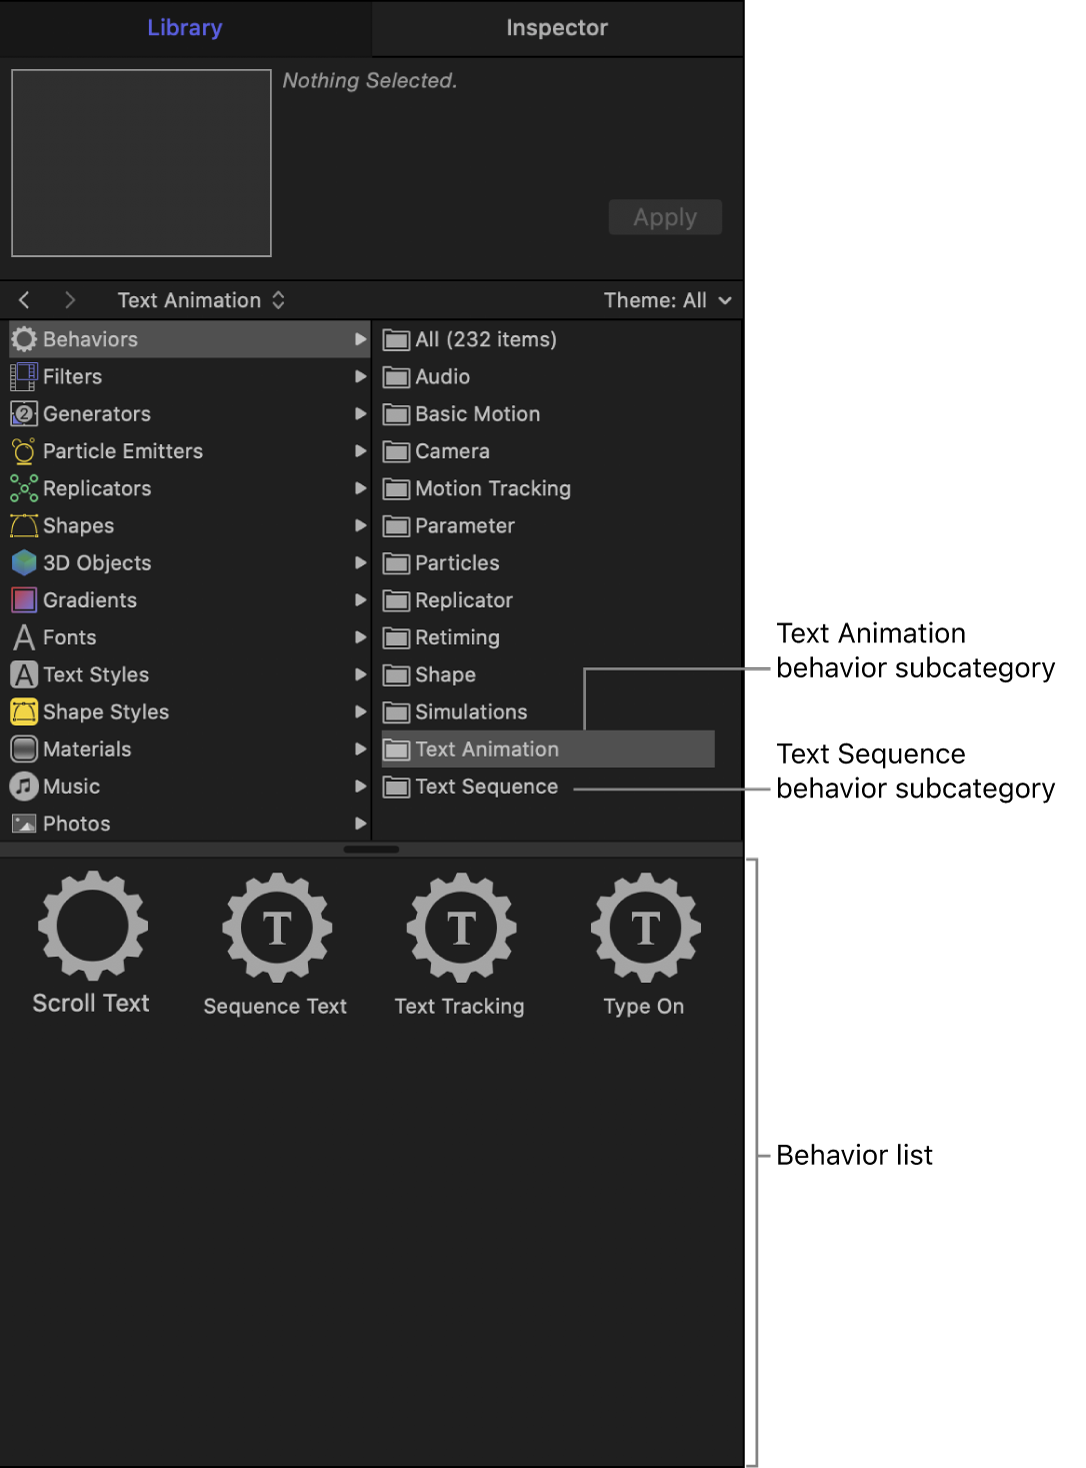Switch to the Library tab
Viewport: 1086px width, 1468px height.
[184, 27]
